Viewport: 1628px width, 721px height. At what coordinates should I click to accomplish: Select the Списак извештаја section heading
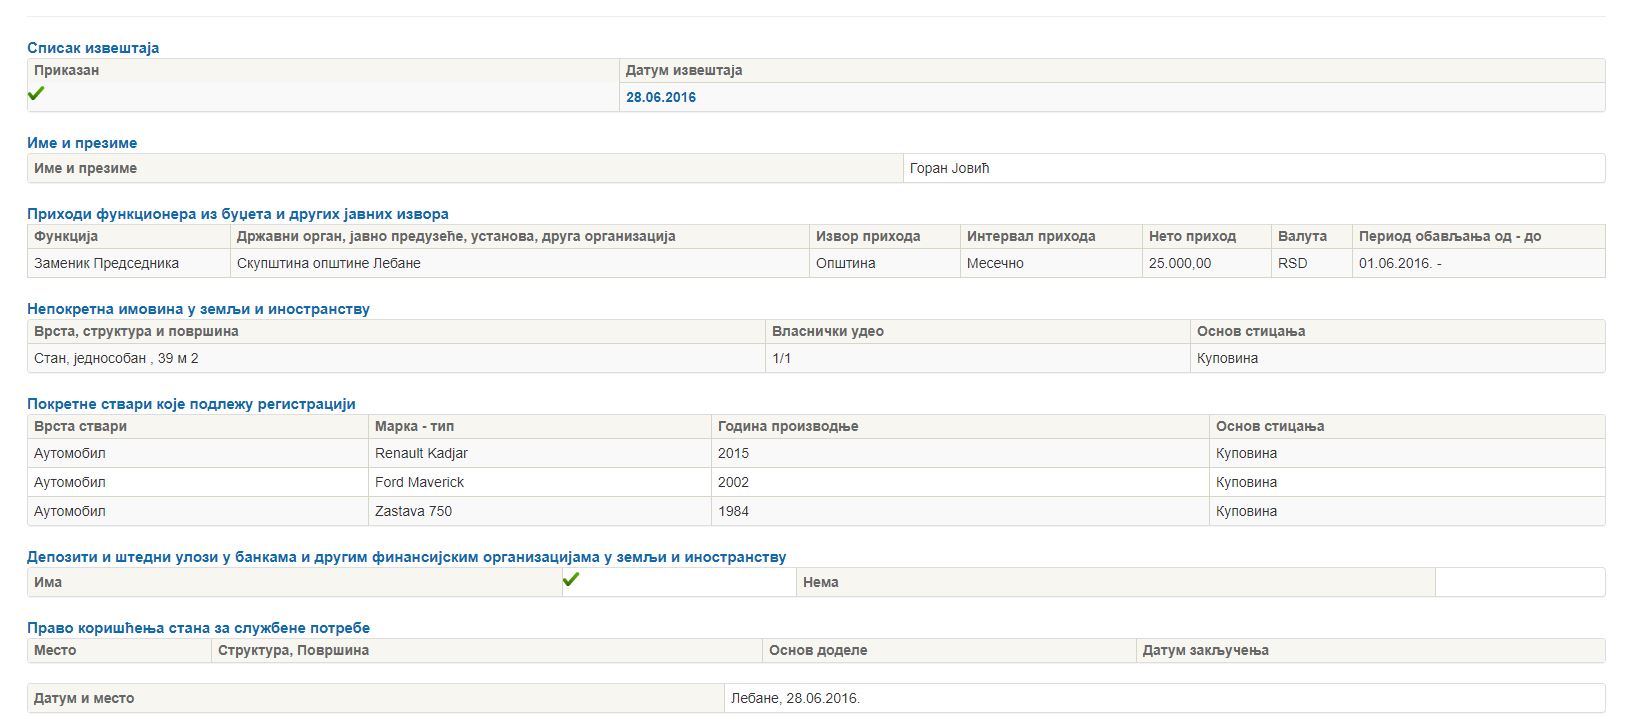tap(93, 48)
